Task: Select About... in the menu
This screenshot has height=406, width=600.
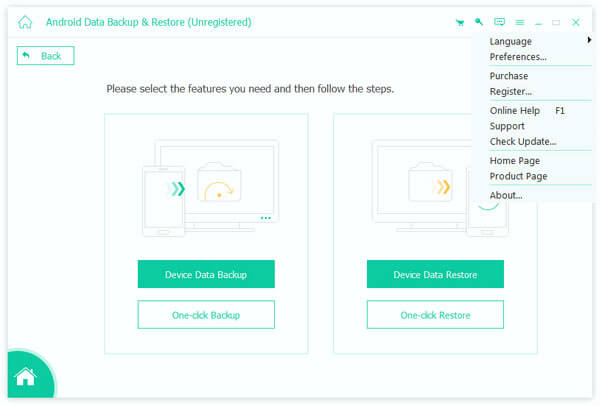Action: (x=505, y=196)
